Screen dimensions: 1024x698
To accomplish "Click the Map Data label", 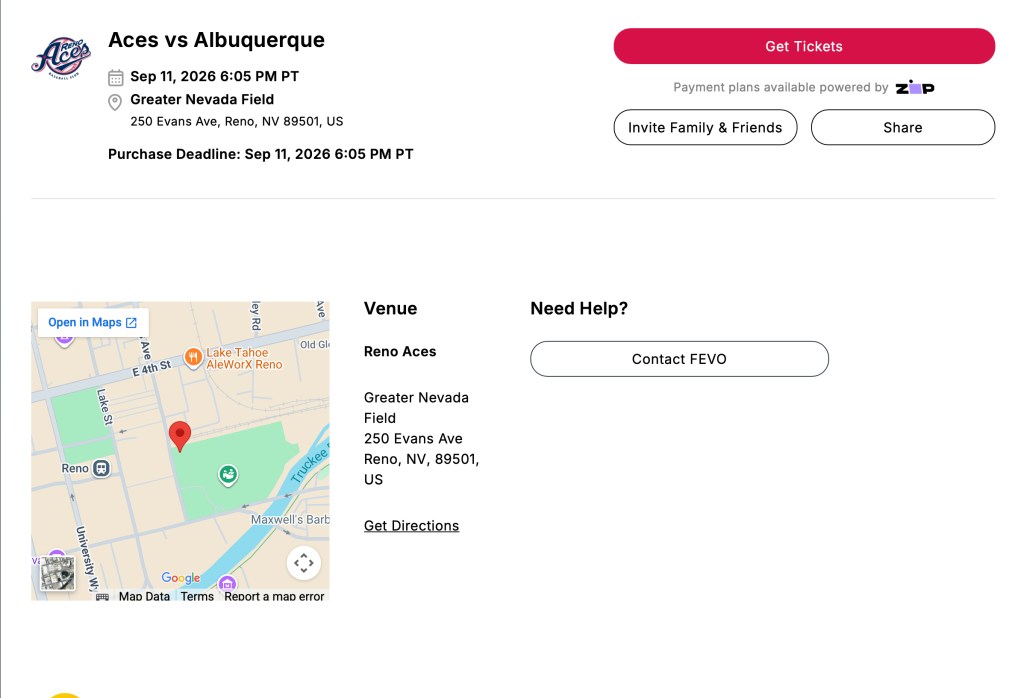I will click(x=144, y=596).
